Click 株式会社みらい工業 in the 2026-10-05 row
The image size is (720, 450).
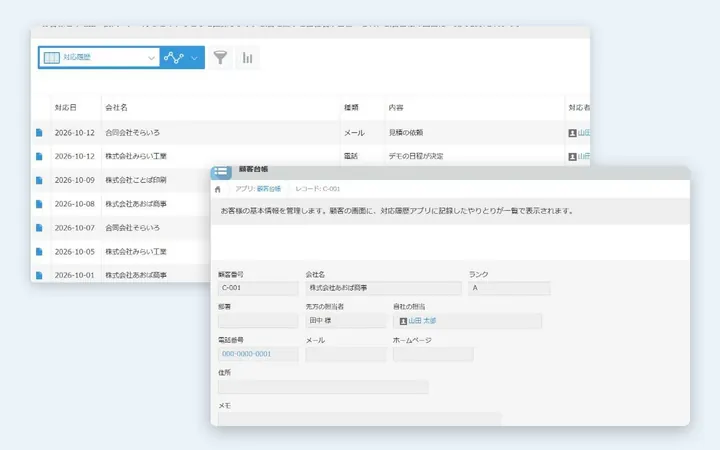[x=136, y=252]
